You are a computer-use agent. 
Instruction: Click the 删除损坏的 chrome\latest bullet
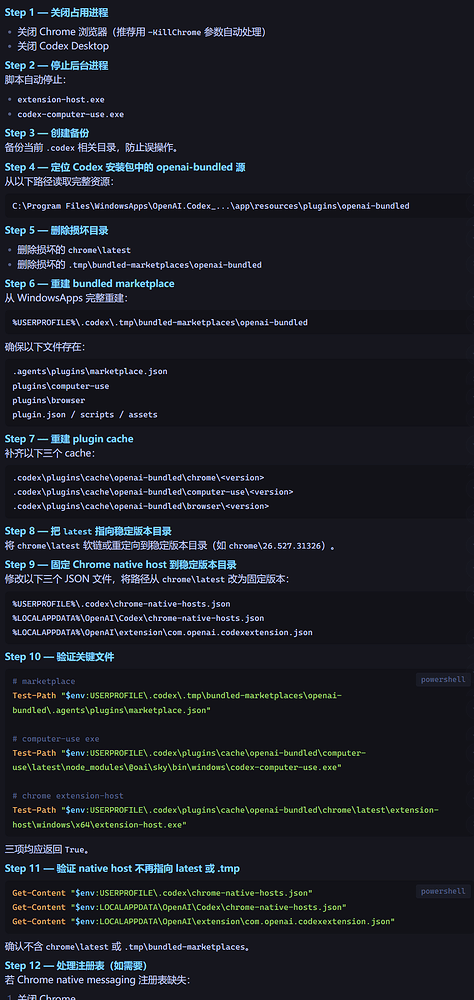pyautogui.click(x=74, y=249)
